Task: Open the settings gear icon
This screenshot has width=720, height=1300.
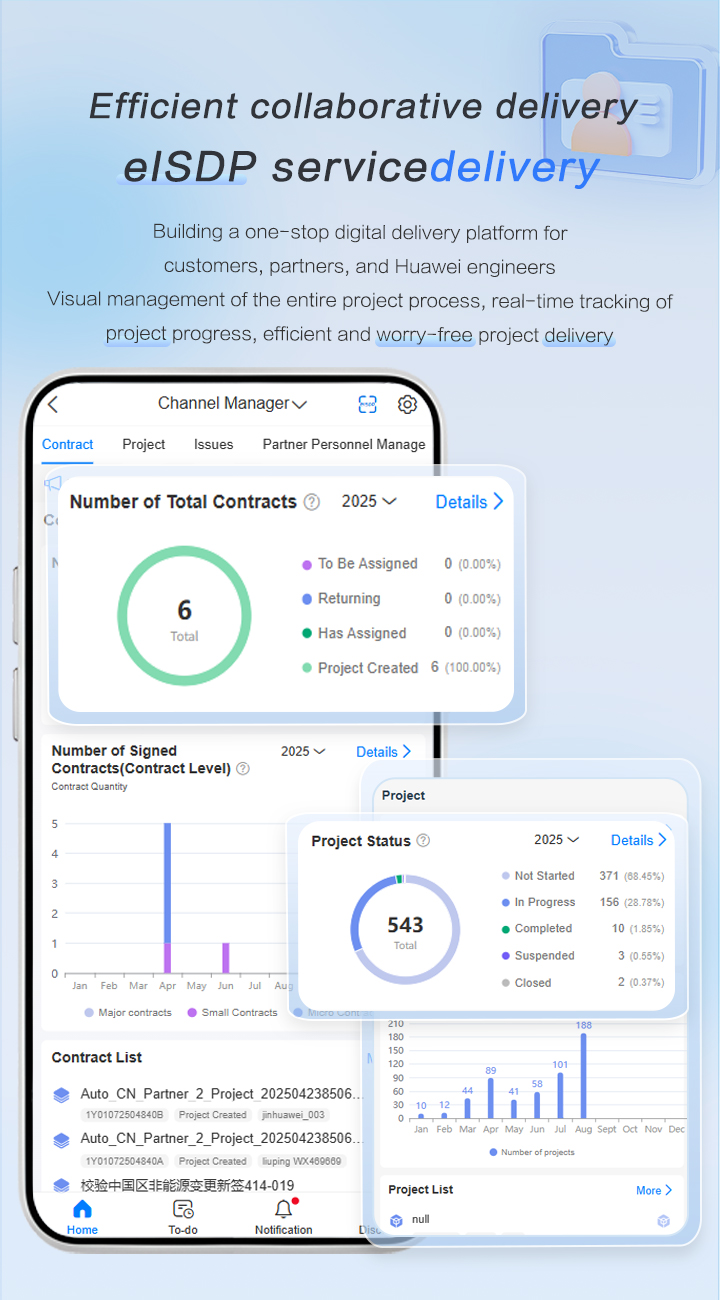Action: click(x=407, y=404)
